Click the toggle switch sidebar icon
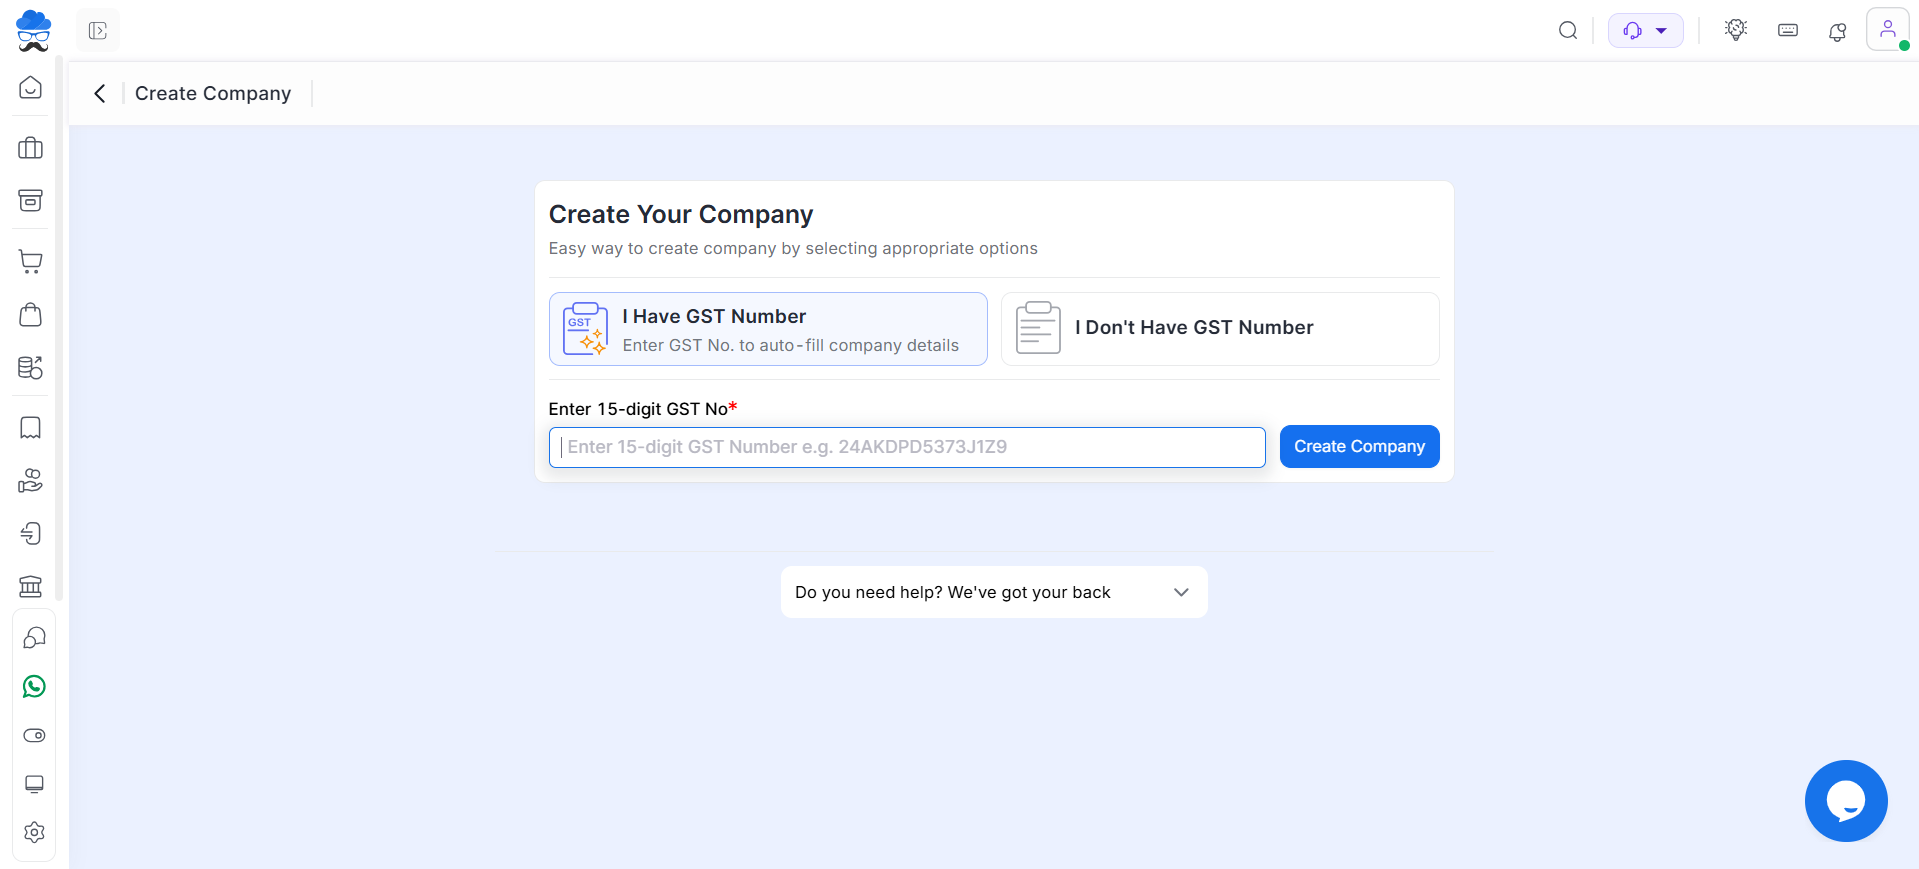This screenshot has width=1919, height=869. pos(34,736)
